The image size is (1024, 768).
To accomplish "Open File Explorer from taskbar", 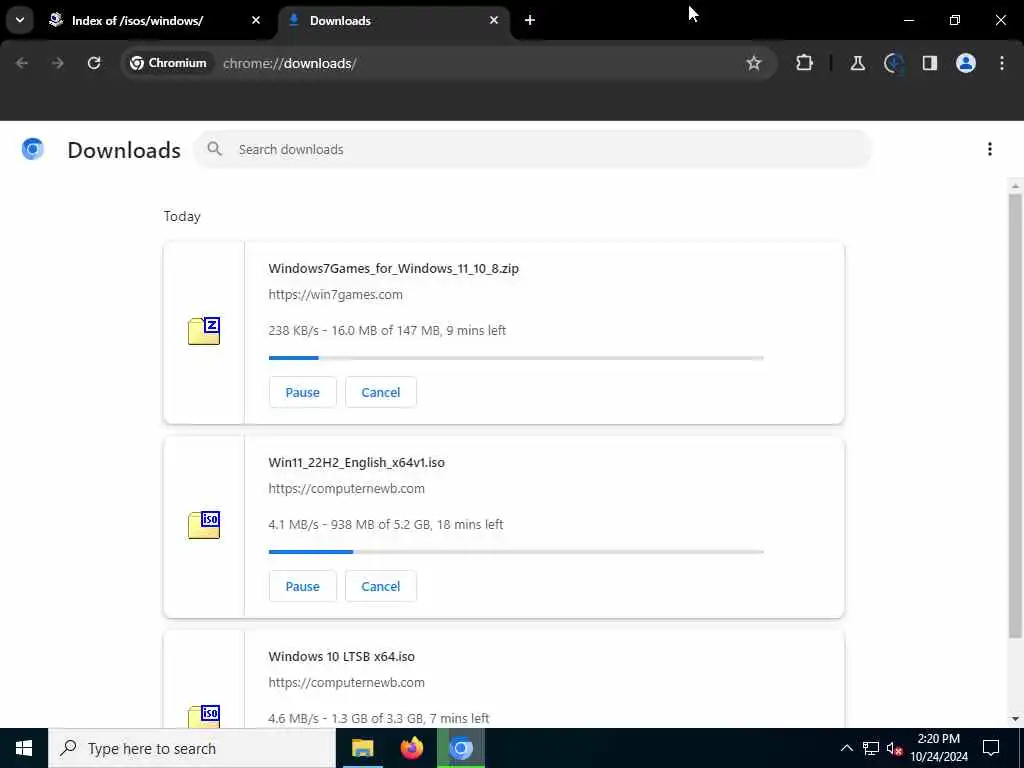I will (362, 748).
